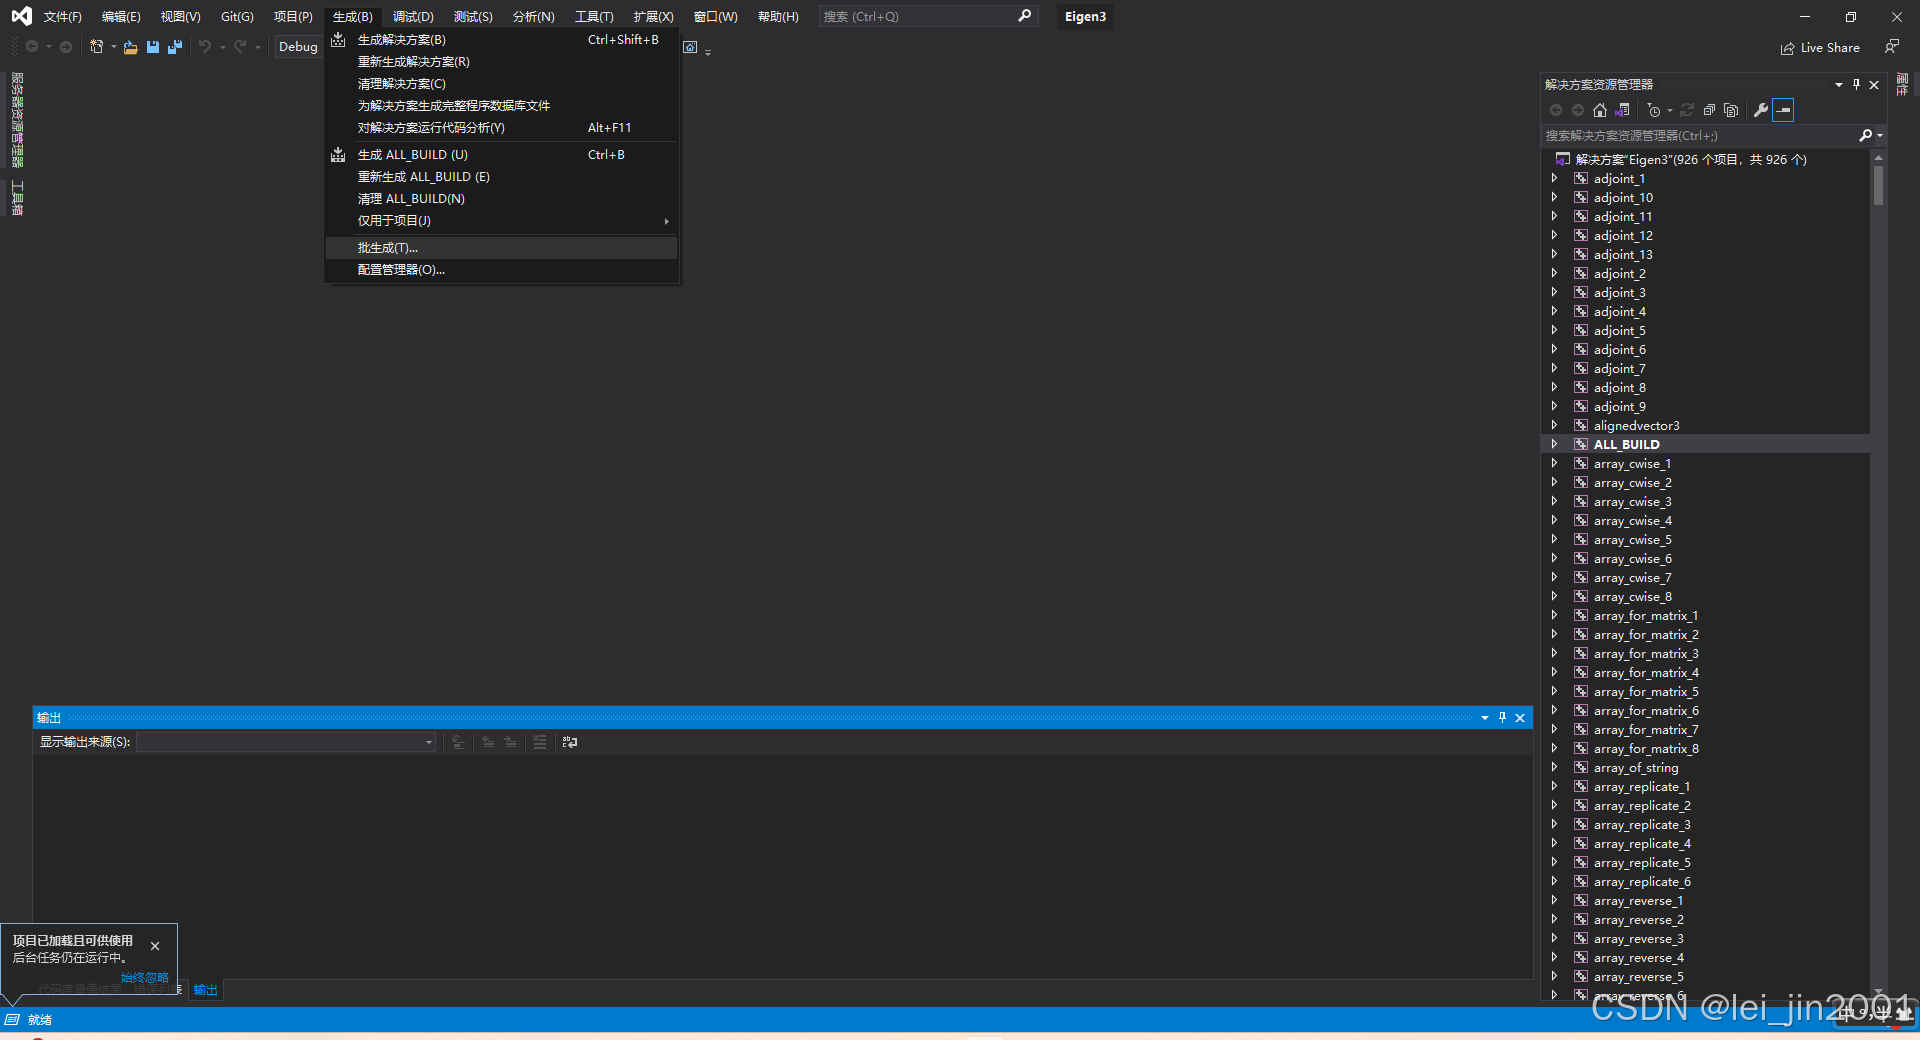Image resolution: width=1920 pixels, height=1040 pixels.
Task: Pin the Solution Explorer panel
Action: pyautogui.click(x=1856, y=84)
